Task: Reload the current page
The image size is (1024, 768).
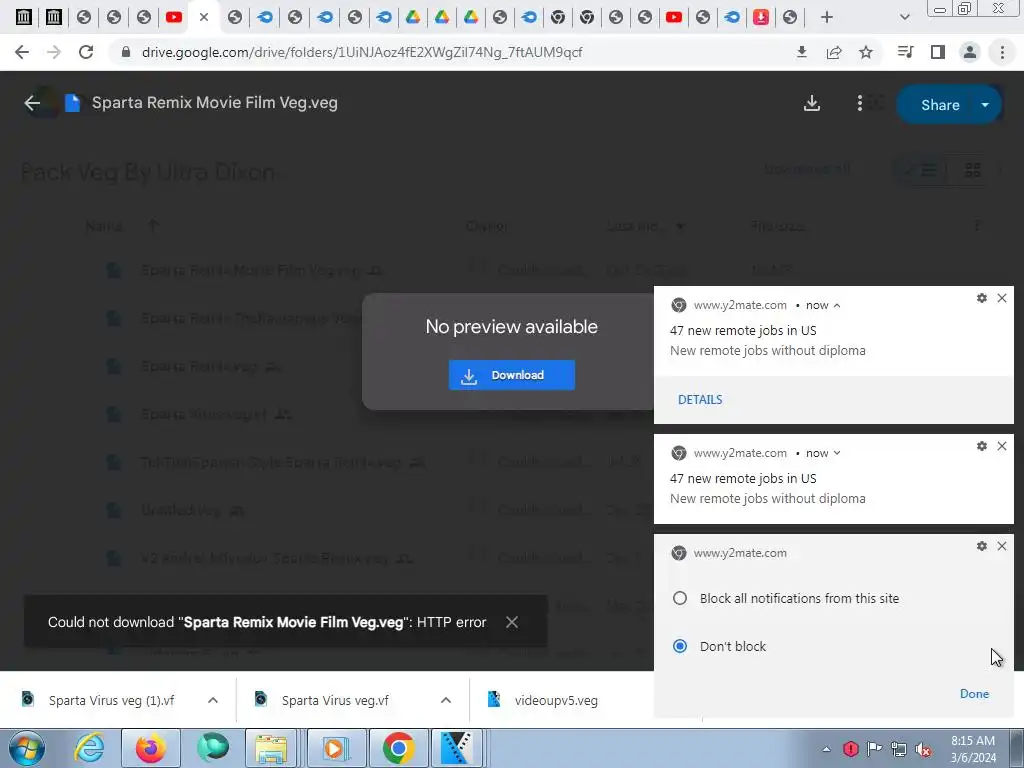Action: (86, 52)
